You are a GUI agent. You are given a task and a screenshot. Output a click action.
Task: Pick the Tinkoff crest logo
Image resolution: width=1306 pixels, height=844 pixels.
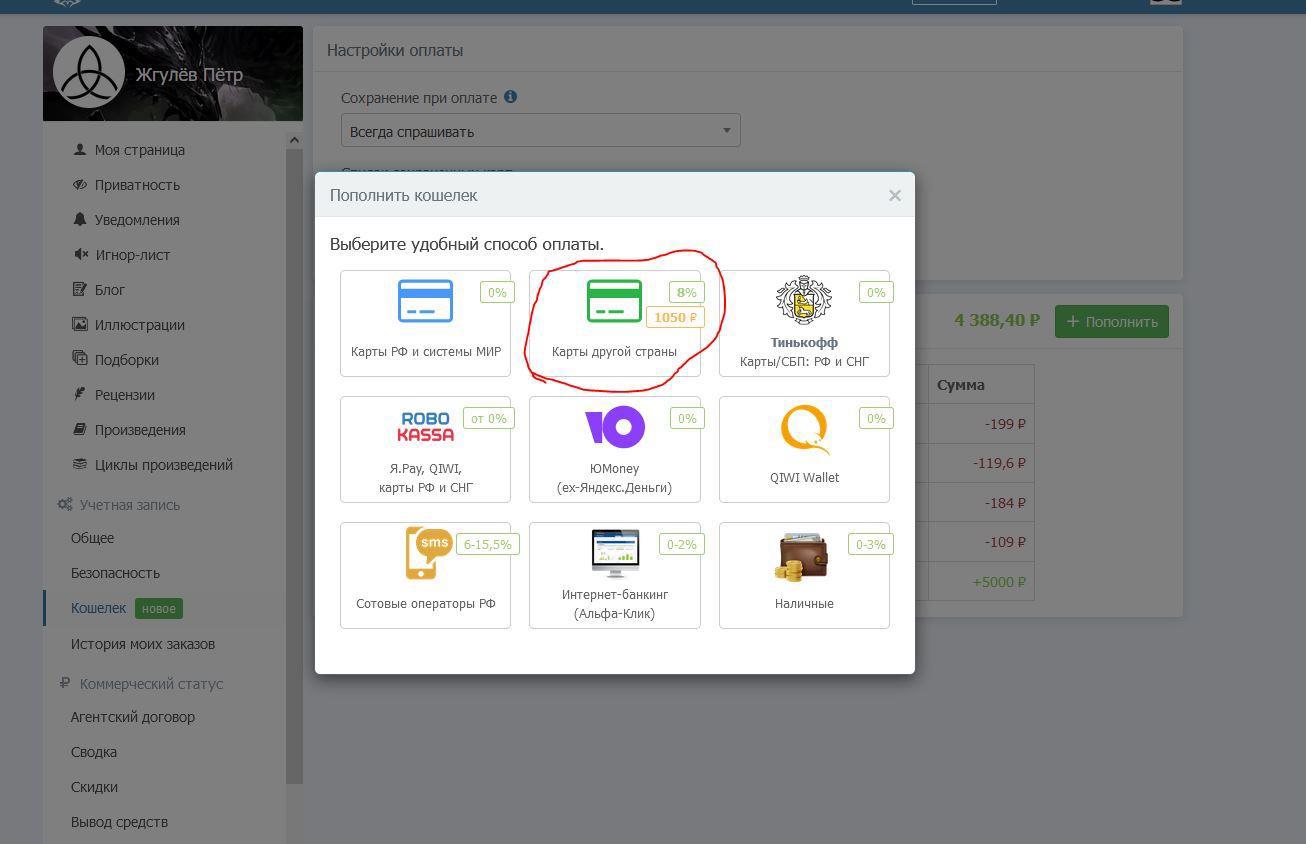click(x=804, y=300)
